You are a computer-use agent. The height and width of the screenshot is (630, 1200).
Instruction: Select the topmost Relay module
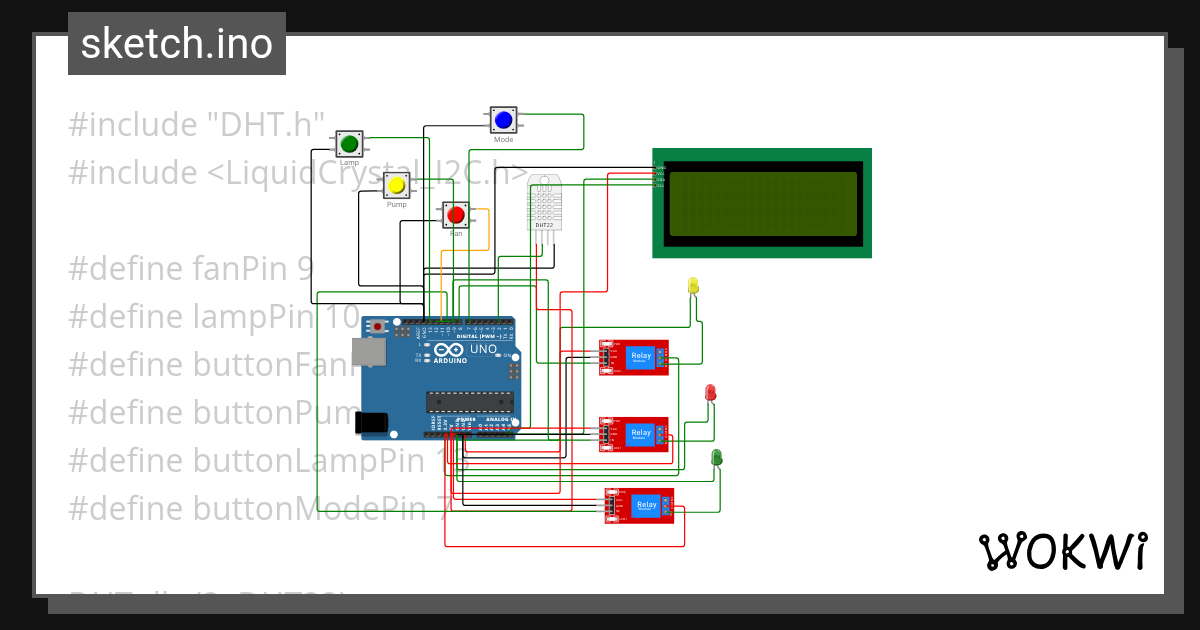coord(633,357)
